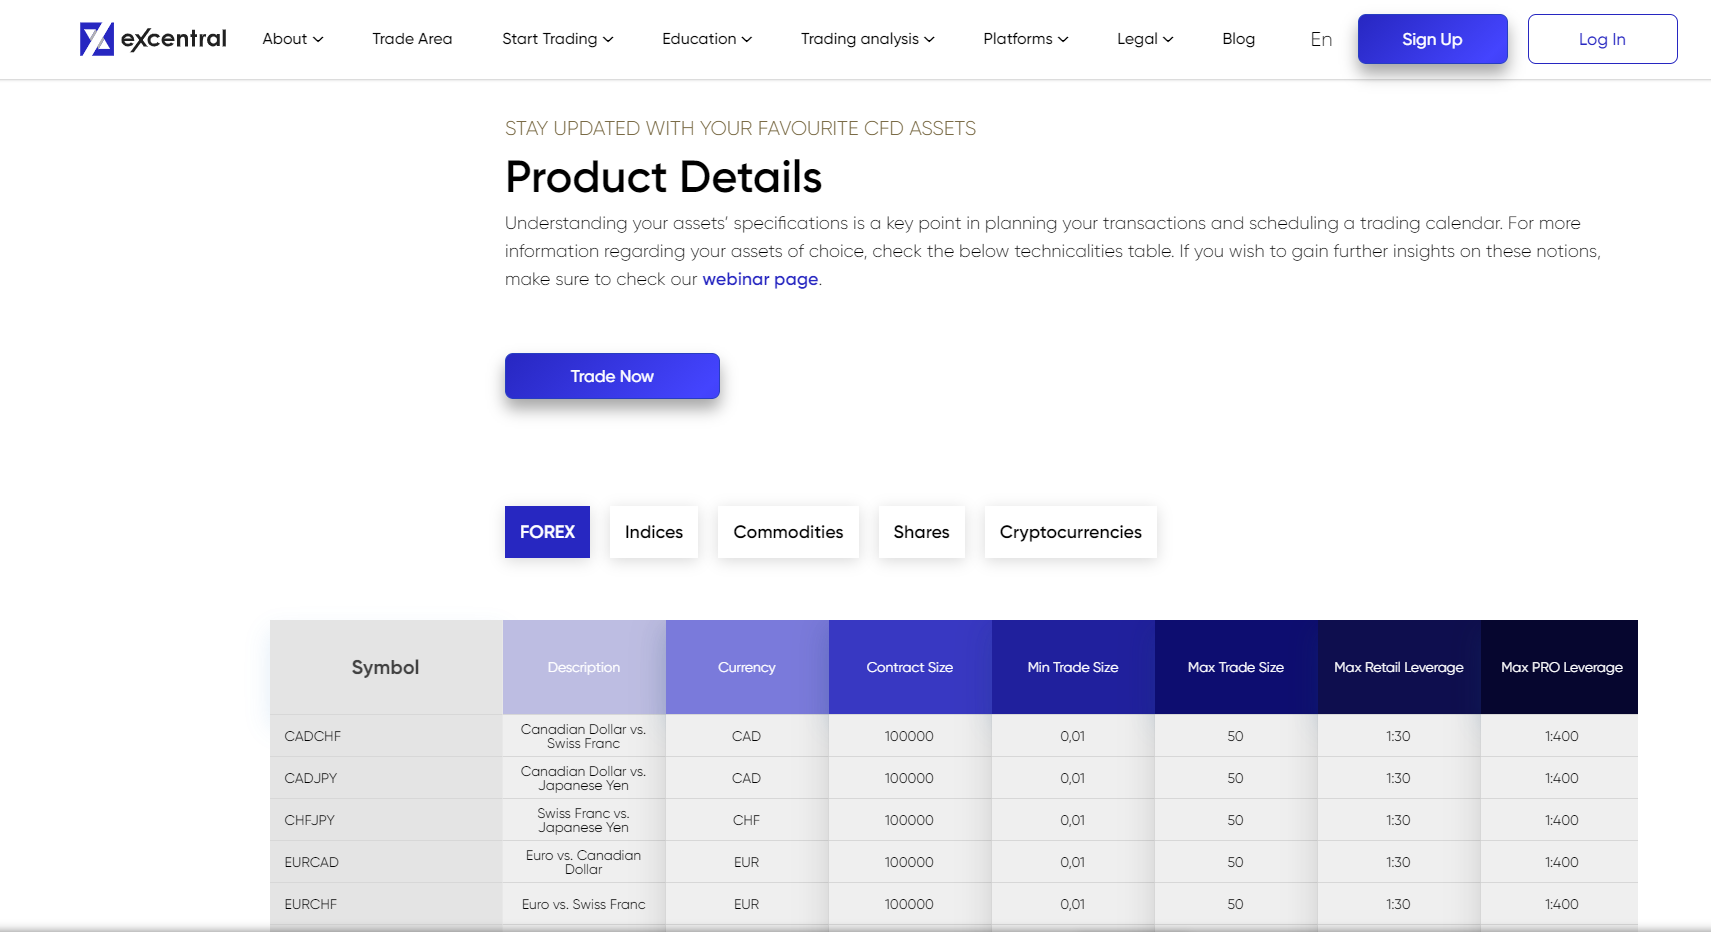Click the Blog menu item
Image resolution: width=1711 pixels, height=932 pixels.
pos(1238,39)
